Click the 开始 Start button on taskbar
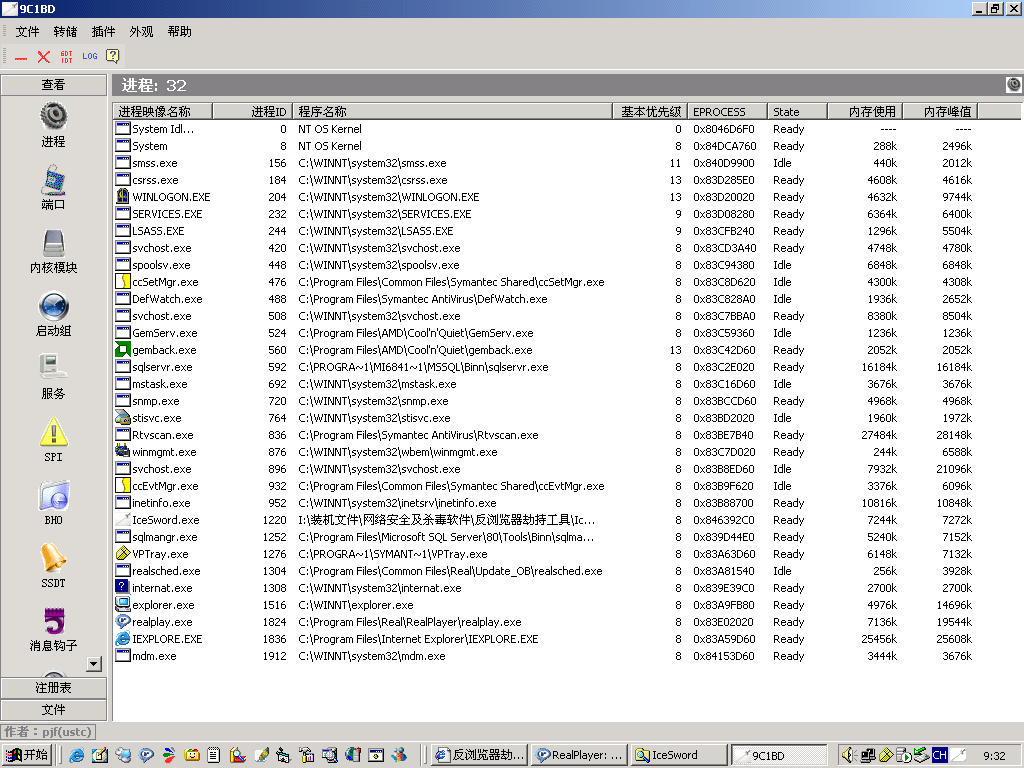This screenshot has width=1024, height=768. click(x=27, y=755)
